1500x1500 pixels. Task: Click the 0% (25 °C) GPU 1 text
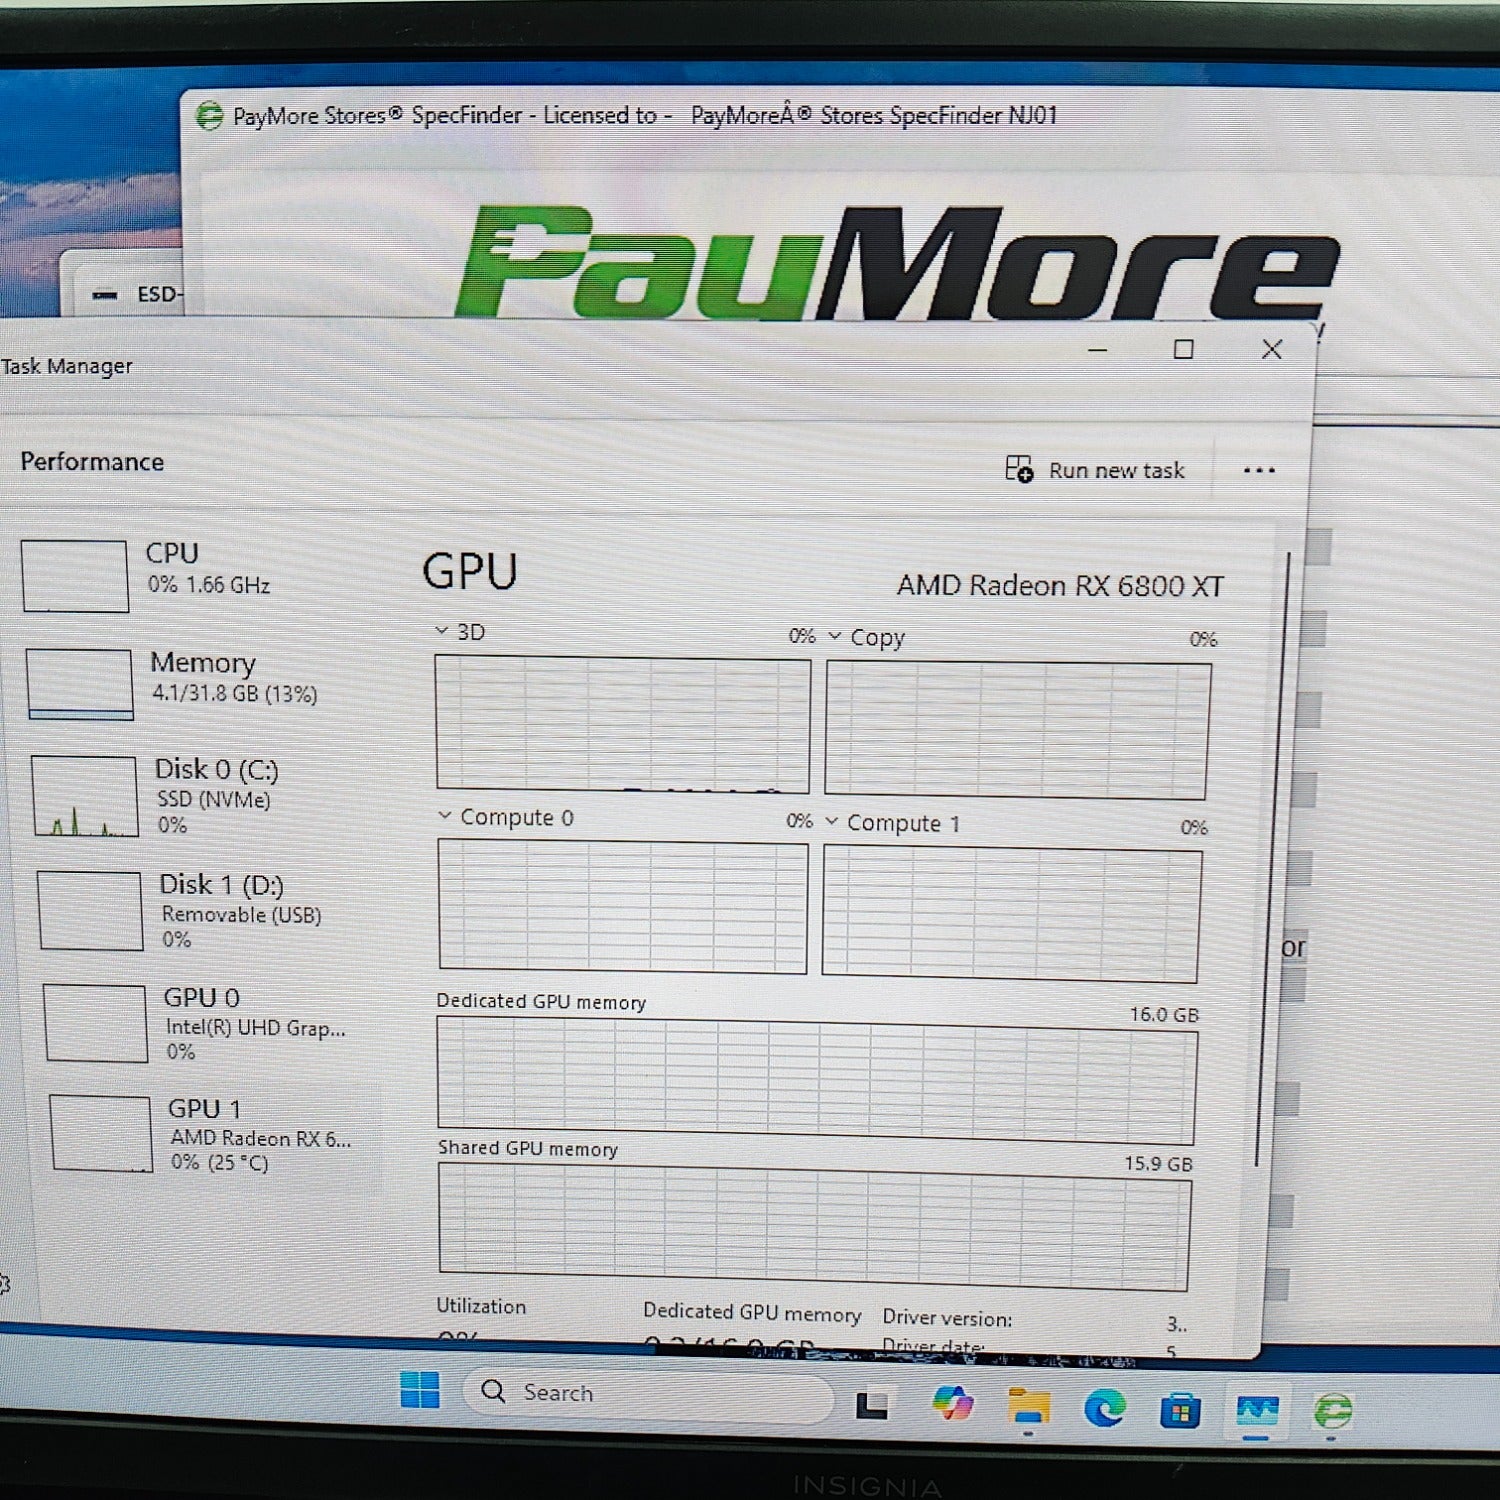click(219, 1162)
